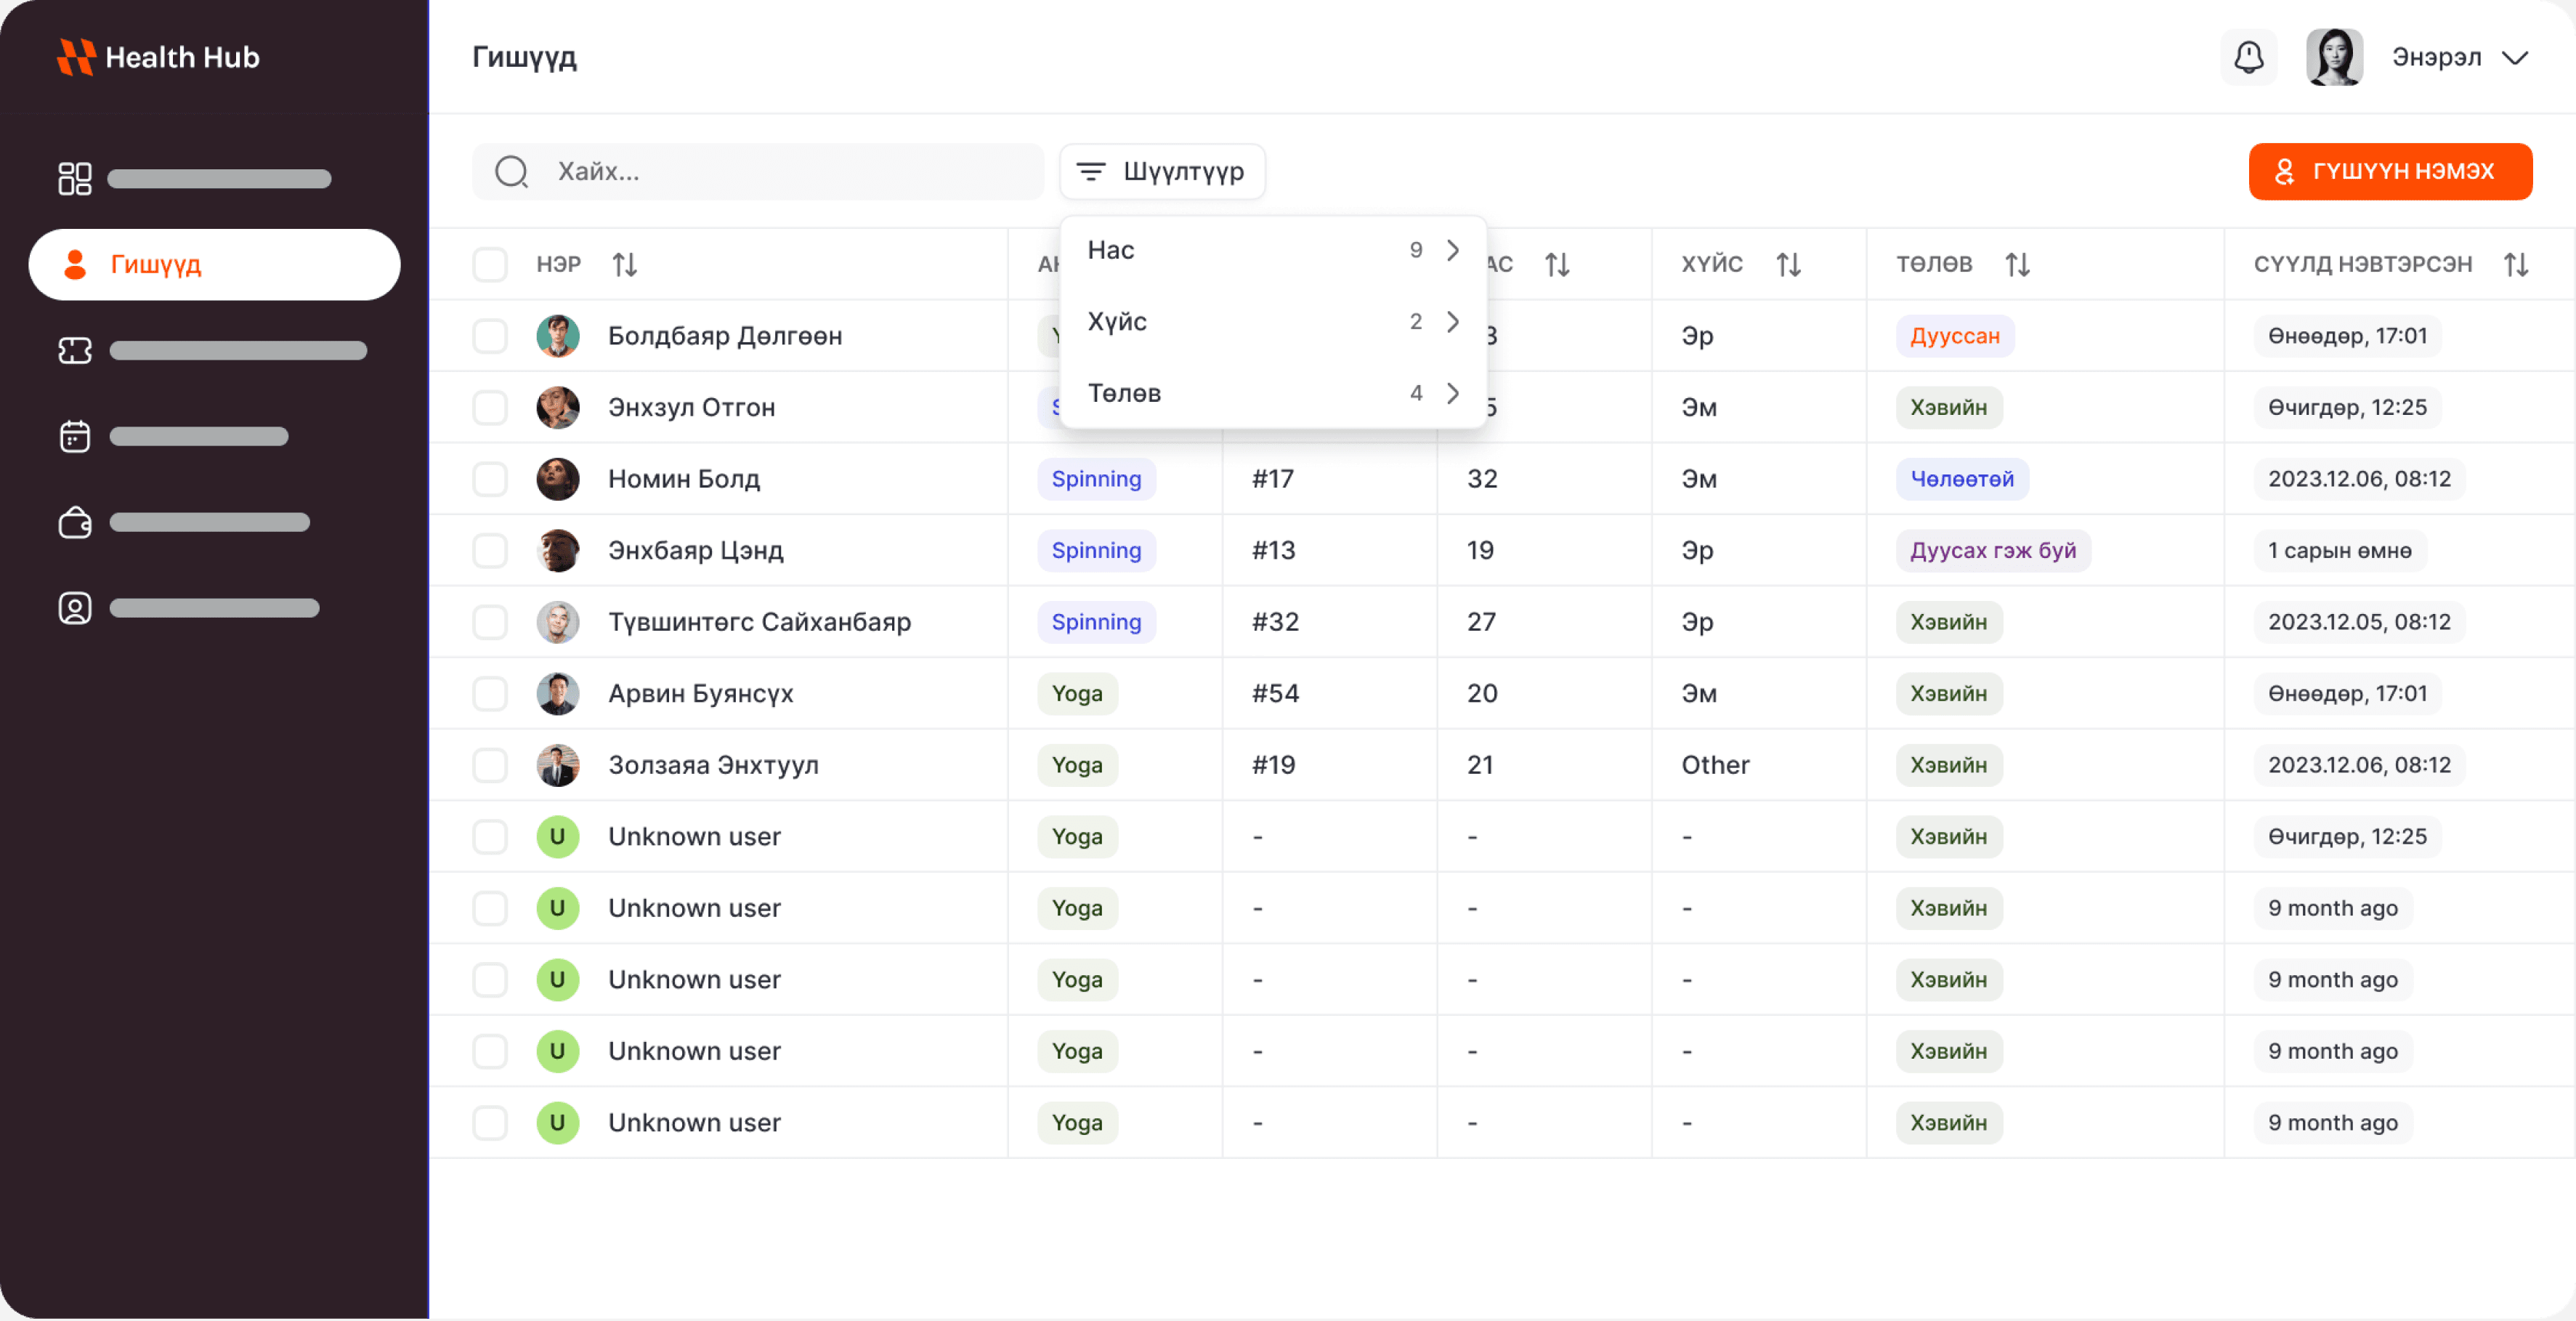This screenshot has width=2576, height=1321.
Task: Expand the Нас filter chevron
Action: click(1453, 250)
